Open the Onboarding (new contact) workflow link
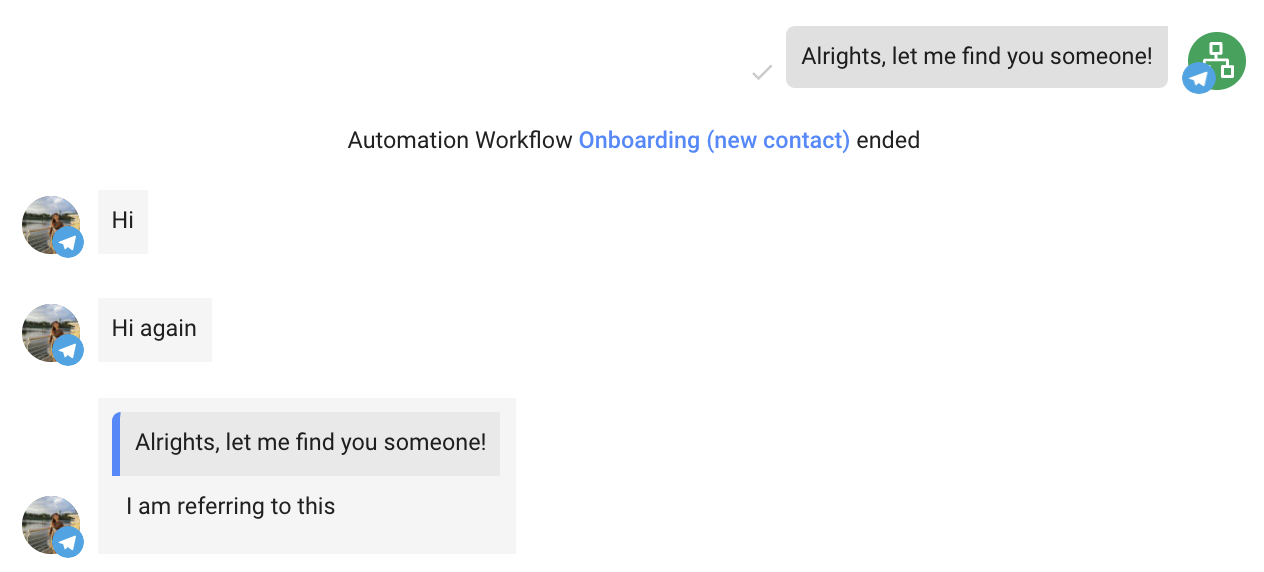Viewport: 1264px width, 572px height. (x=714, y=140)
